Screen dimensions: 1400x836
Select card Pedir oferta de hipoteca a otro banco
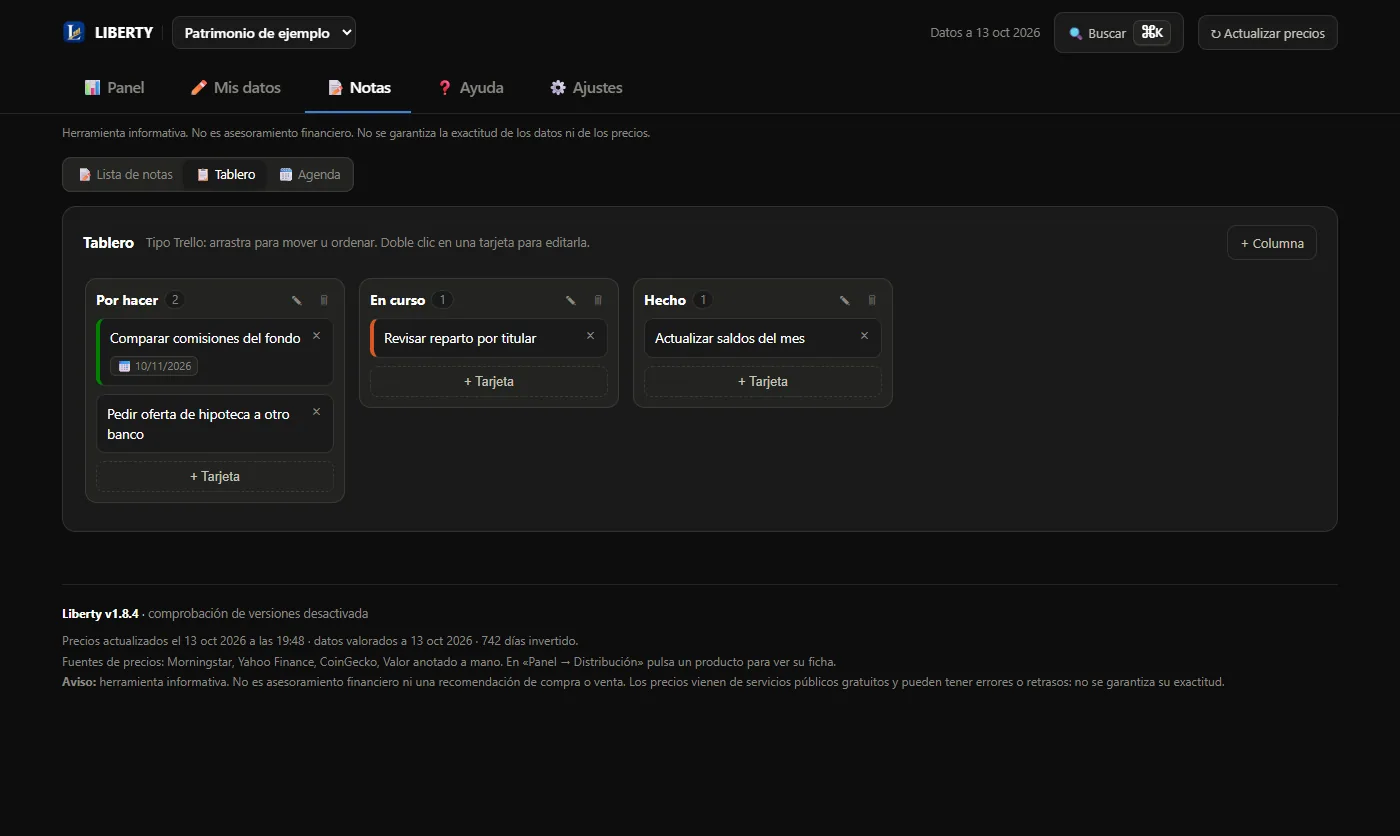click(x=215, y=424)
